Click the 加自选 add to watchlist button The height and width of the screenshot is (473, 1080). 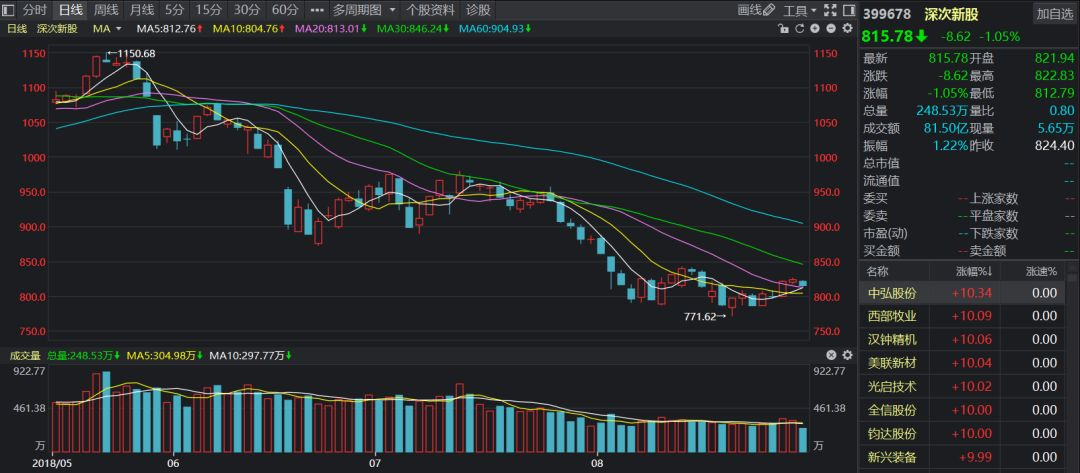tap(1054, 14)
